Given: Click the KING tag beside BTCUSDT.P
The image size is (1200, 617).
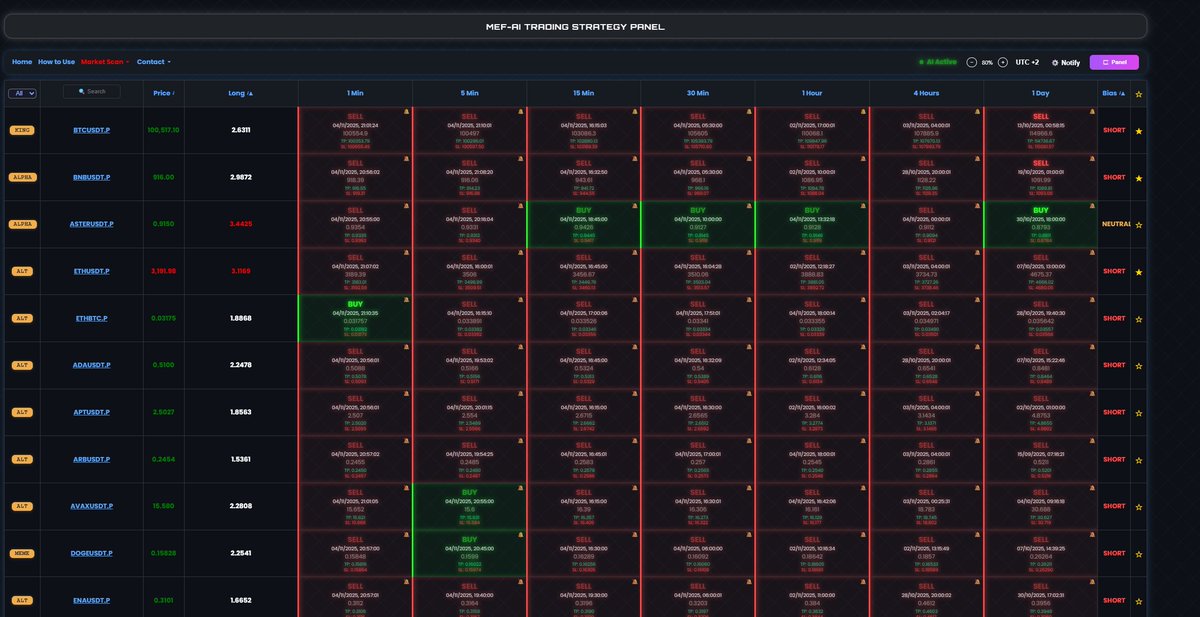Looking at the screenshot, I should click(x=21, y=131).
